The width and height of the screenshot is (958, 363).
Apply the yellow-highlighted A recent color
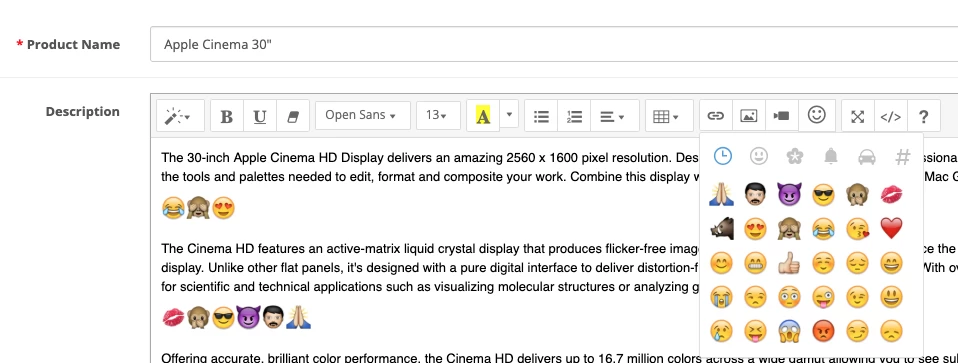[483, 116]
